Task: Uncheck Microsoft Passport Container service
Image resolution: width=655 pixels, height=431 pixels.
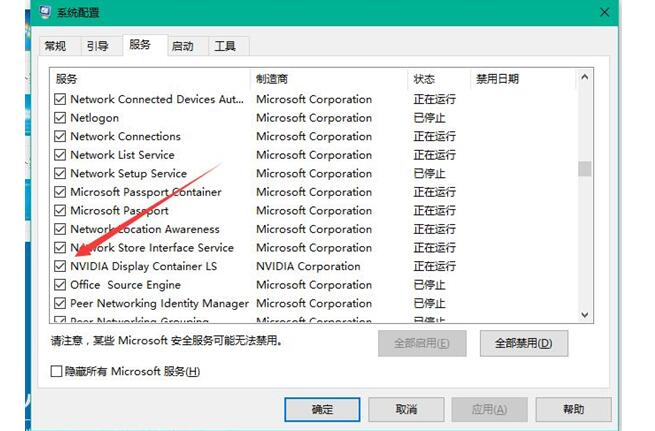Action: (x=60, y=192)
